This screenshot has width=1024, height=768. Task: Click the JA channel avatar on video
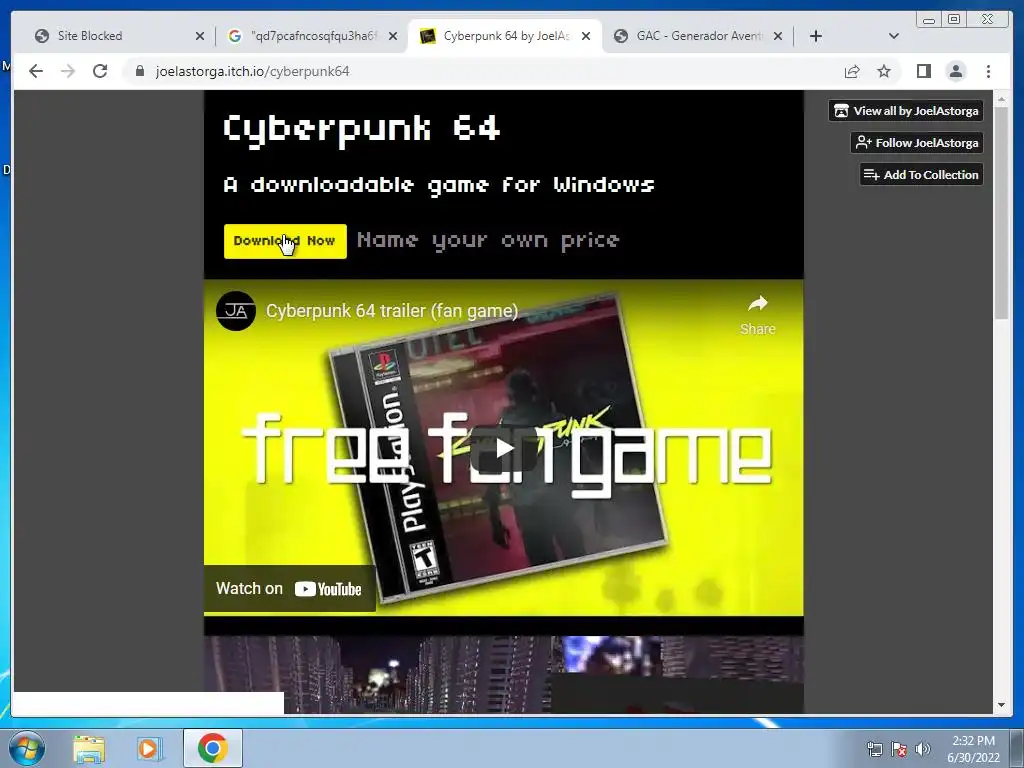coord(236,311)
